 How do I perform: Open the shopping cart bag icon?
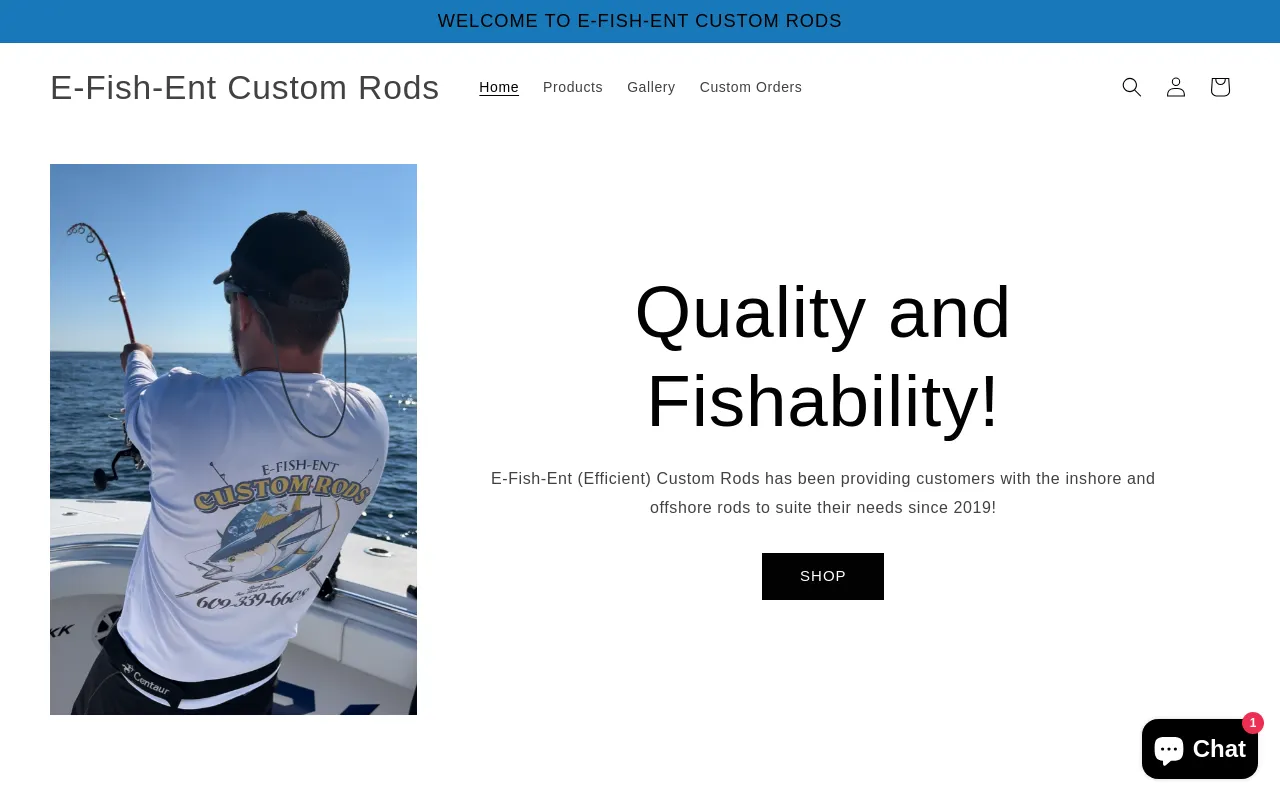pyautogui.click(x=1220, y=87)
